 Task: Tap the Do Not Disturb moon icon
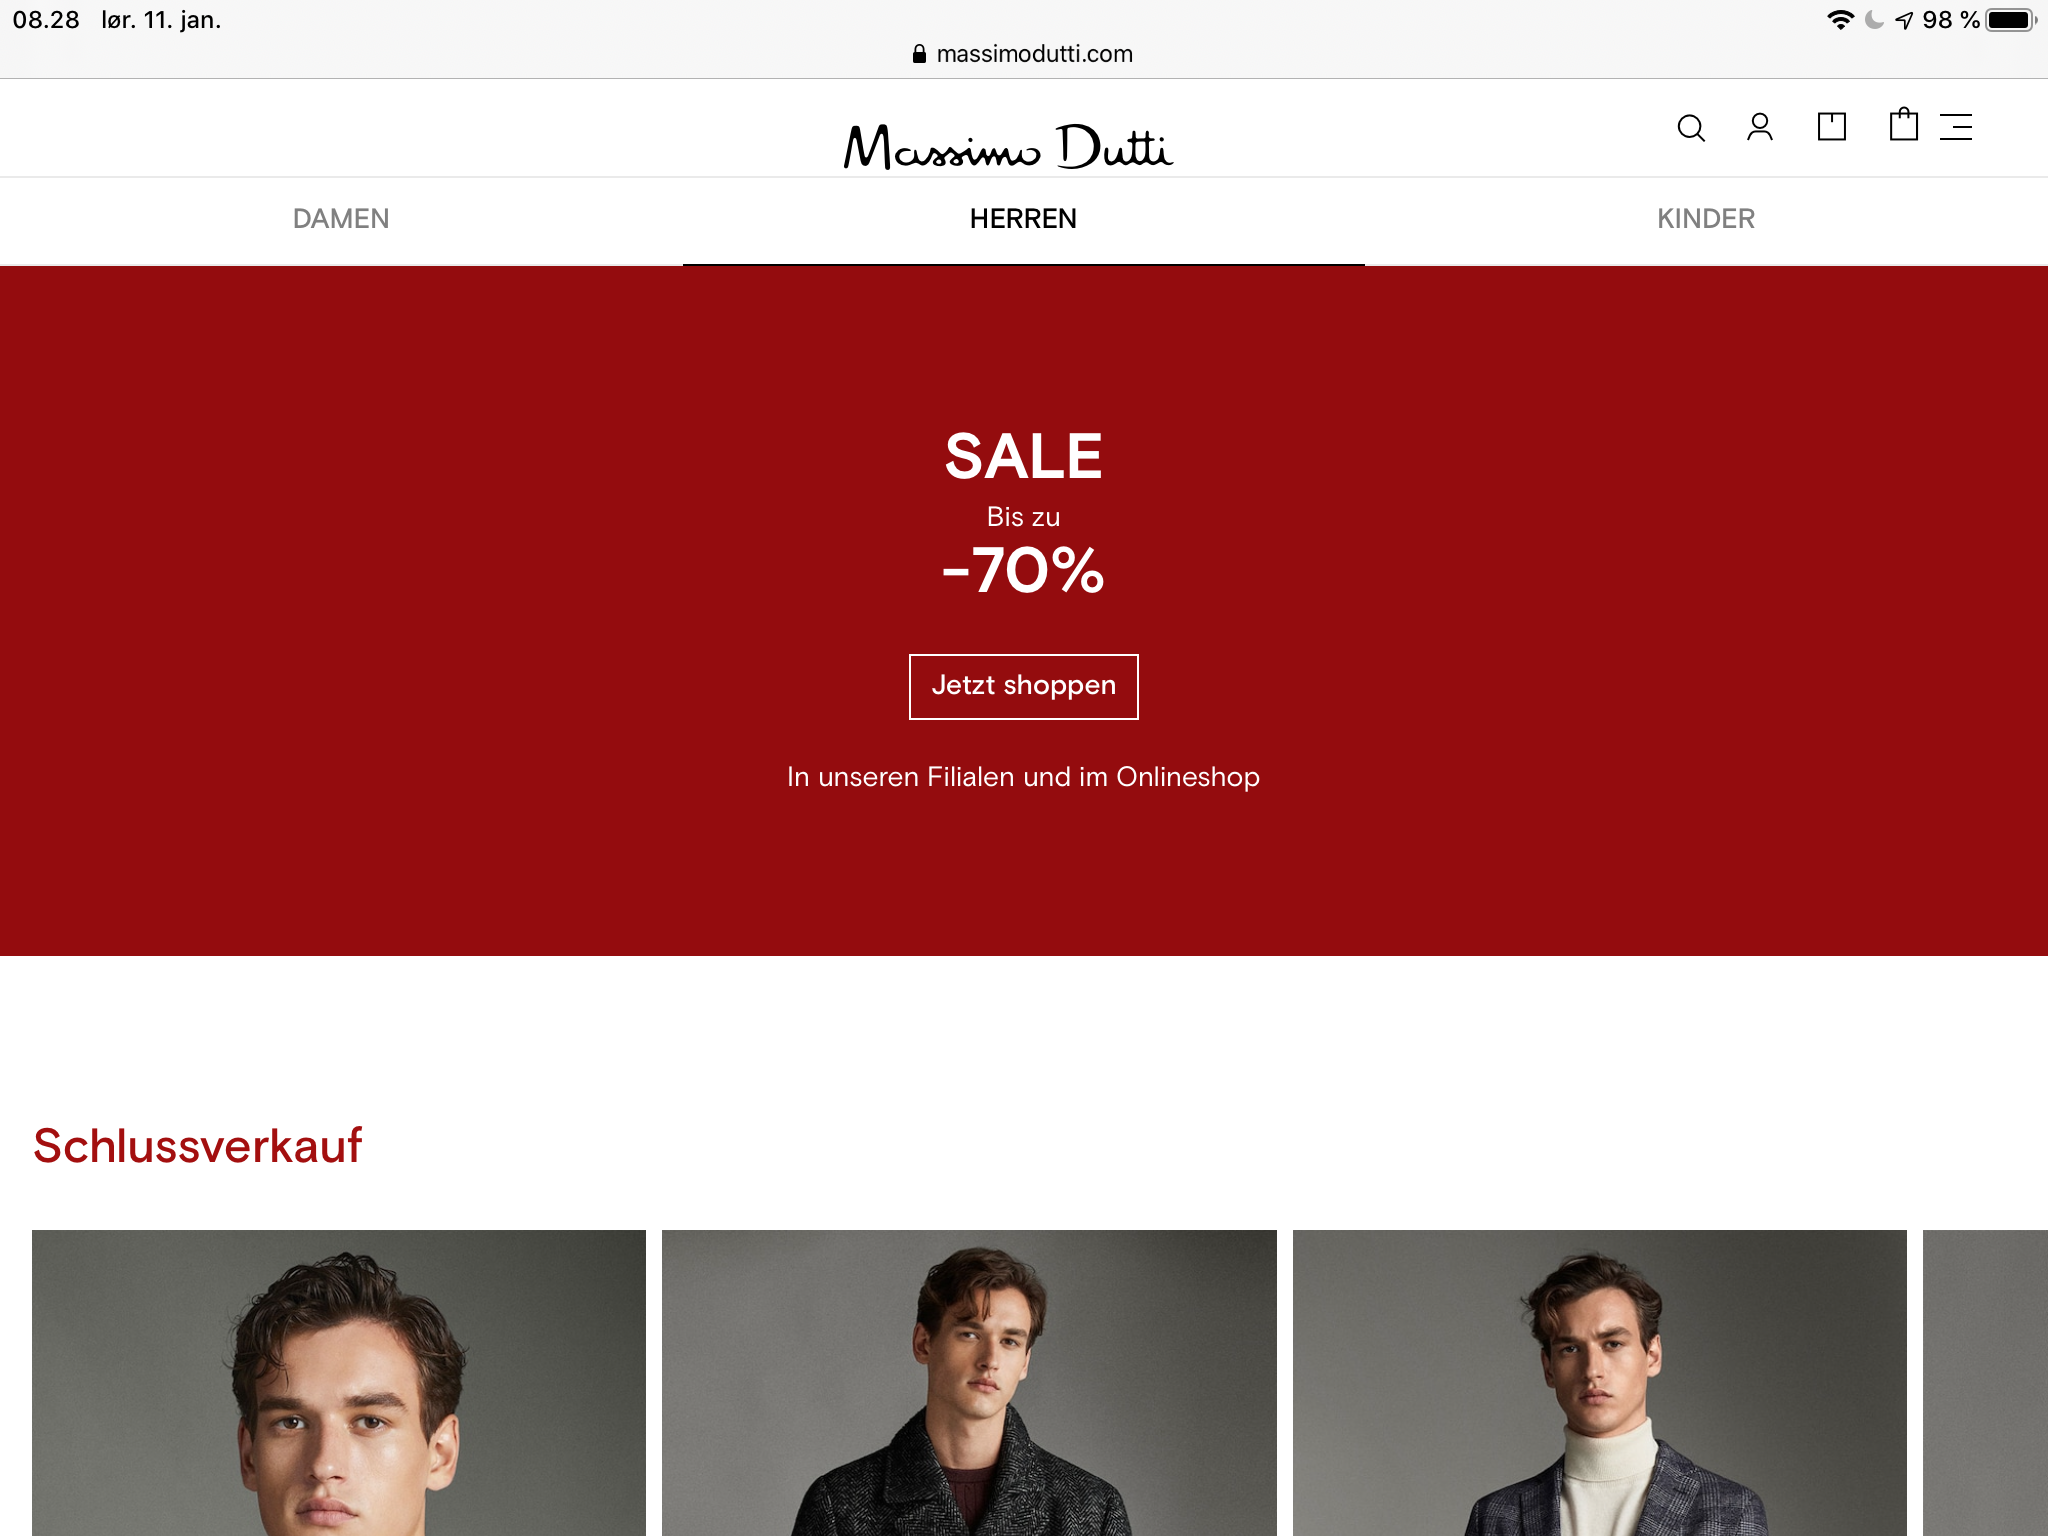pos(1875,20)
